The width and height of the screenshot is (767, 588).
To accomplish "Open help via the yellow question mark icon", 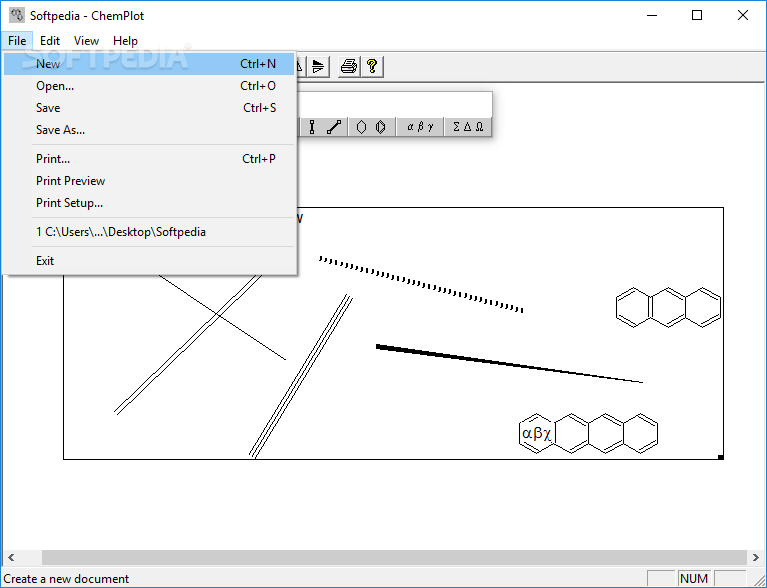I will (x=372, y=66).
